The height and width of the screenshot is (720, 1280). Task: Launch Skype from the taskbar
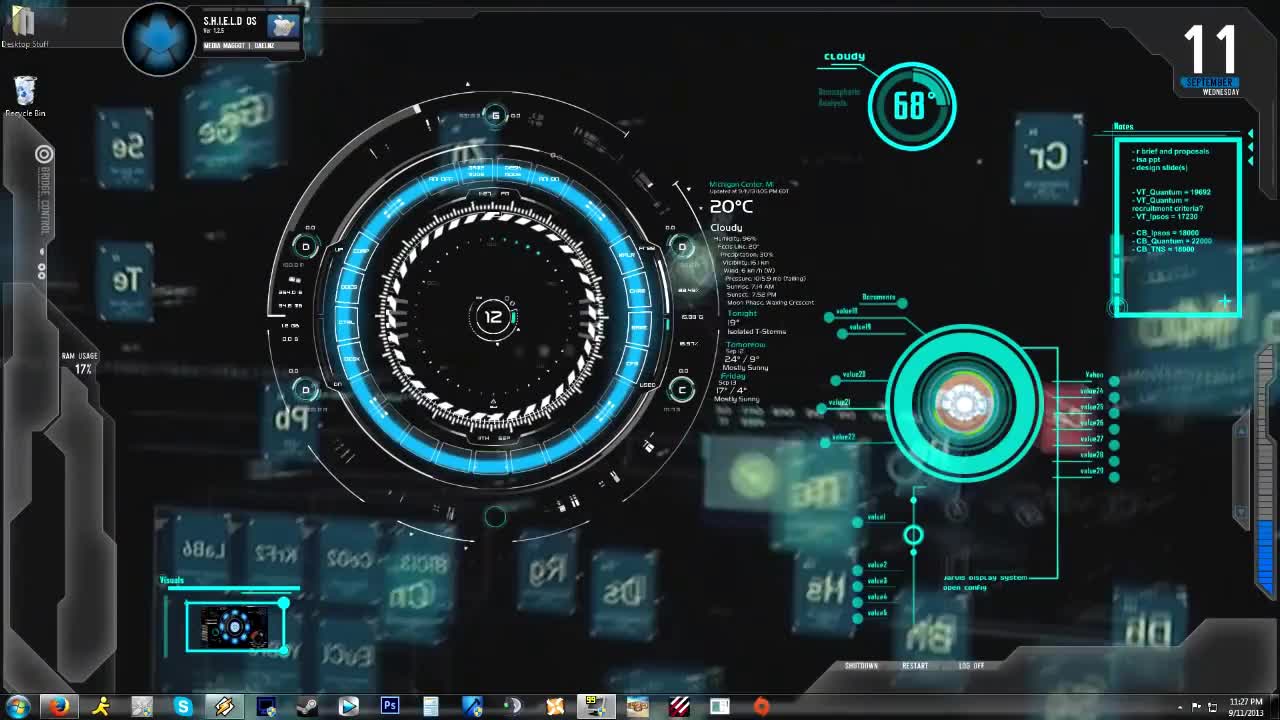[184, 705]
